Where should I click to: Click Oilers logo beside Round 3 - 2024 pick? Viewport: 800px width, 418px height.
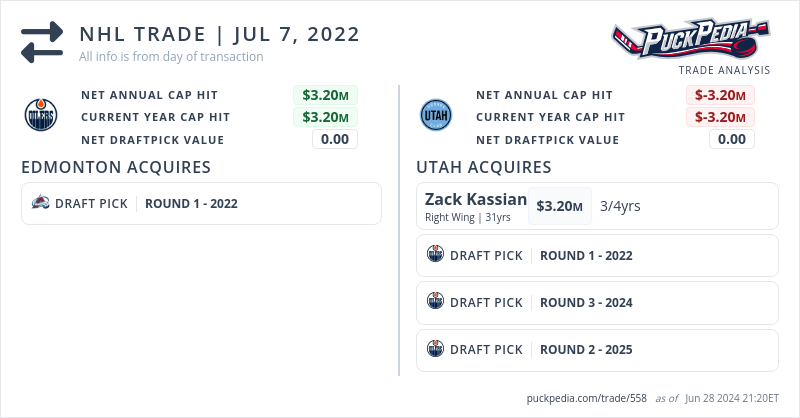pos(435,302)
